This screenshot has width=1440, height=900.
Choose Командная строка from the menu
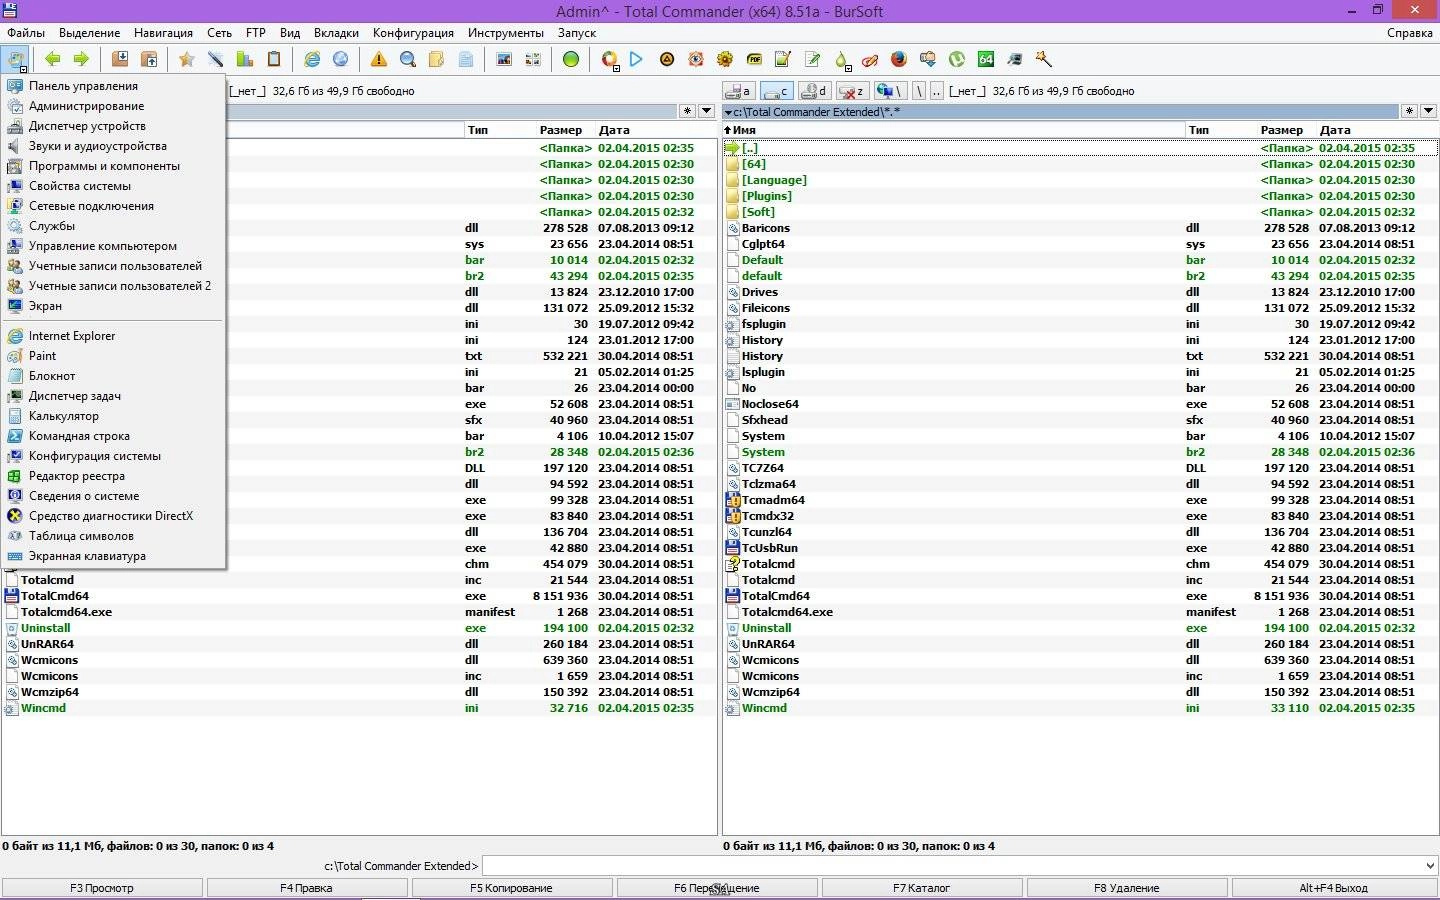[114, 436]
